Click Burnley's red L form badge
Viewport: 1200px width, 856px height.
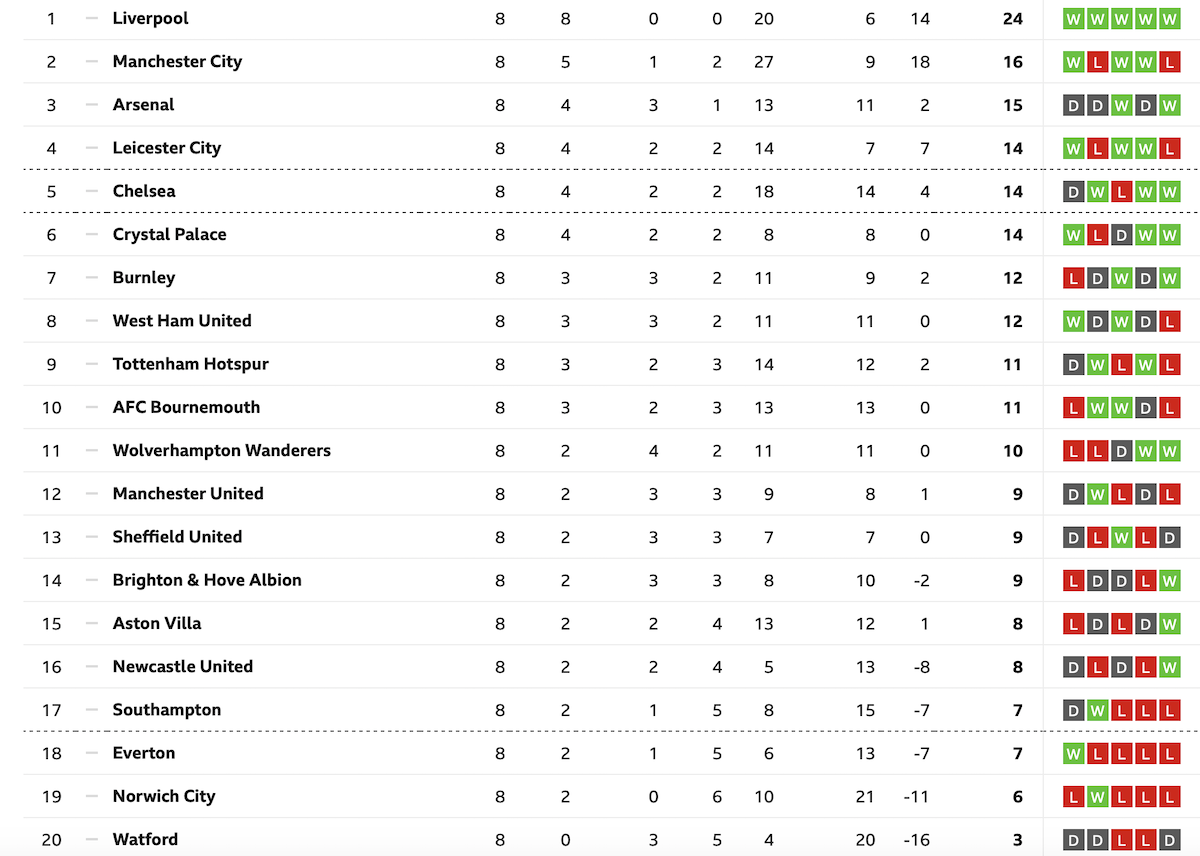point(1074,278)
